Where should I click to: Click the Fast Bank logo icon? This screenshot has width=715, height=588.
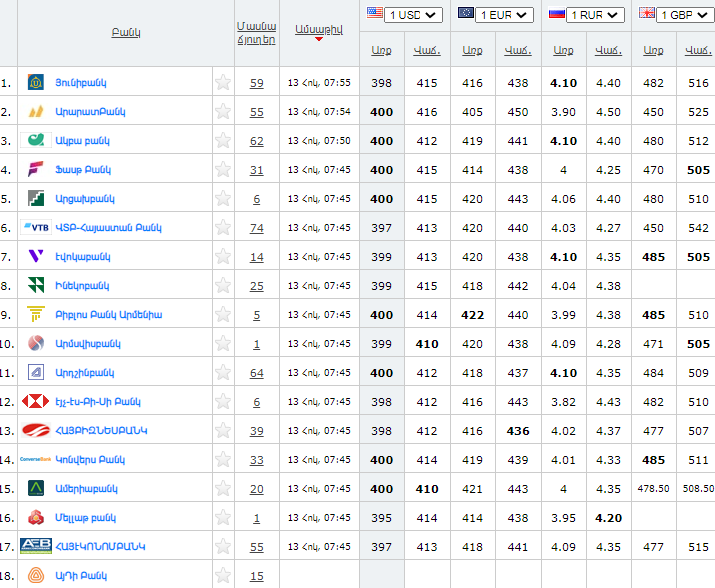(36, 169)
